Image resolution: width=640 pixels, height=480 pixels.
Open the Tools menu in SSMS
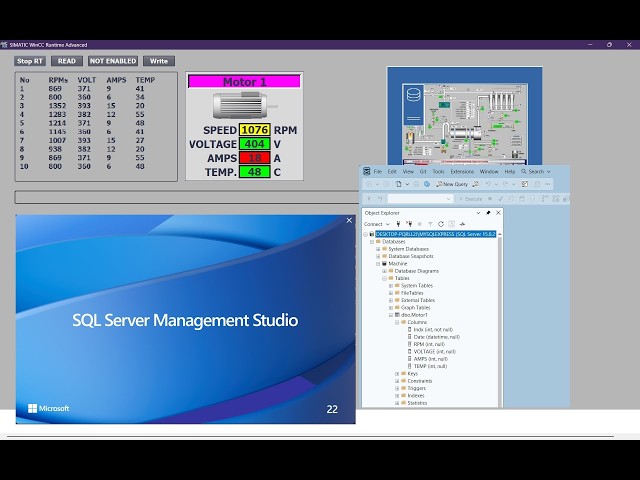tap(438, 172)
